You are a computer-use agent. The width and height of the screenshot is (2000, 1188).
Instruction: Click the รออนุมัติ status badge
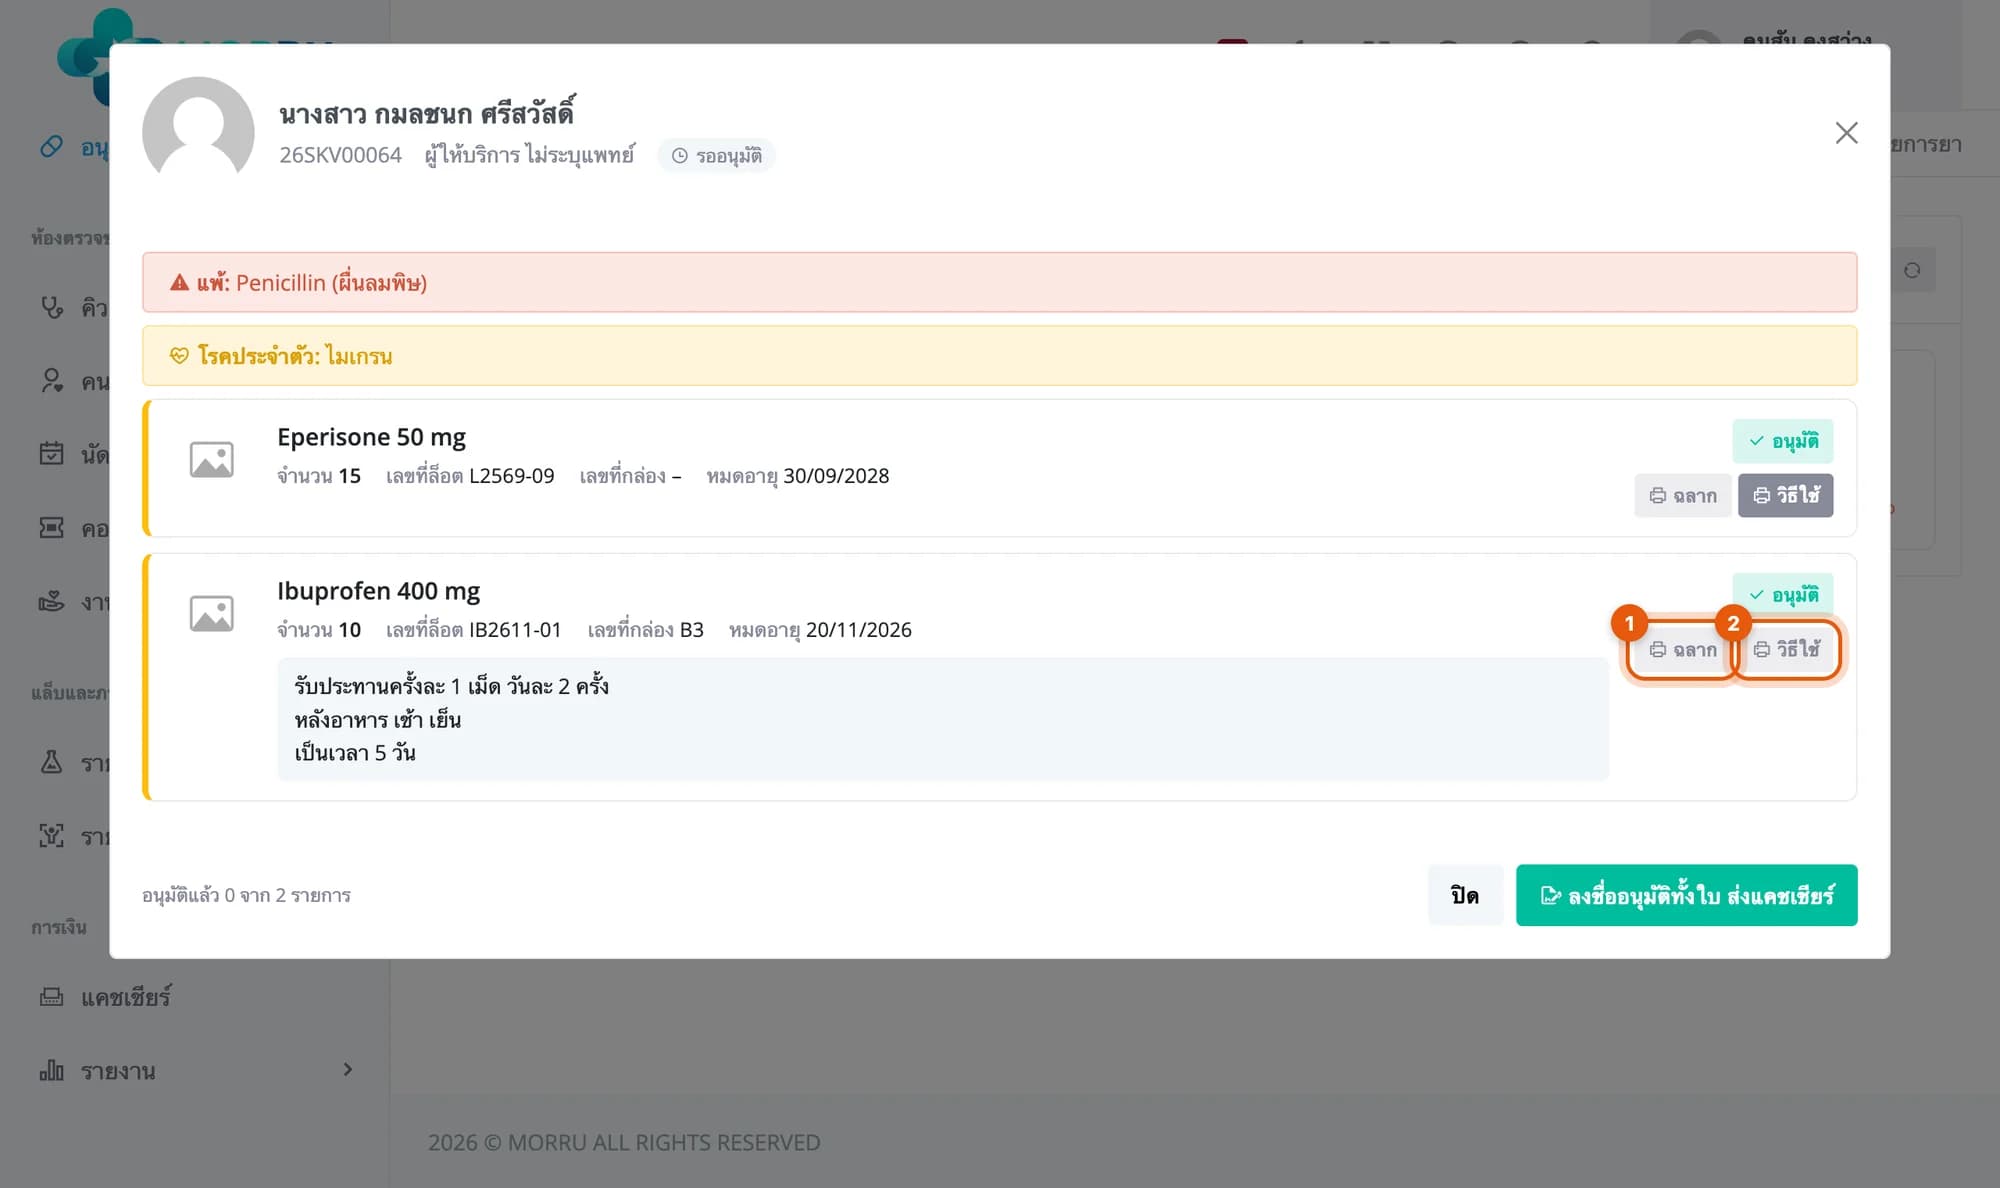pos(716,156)
